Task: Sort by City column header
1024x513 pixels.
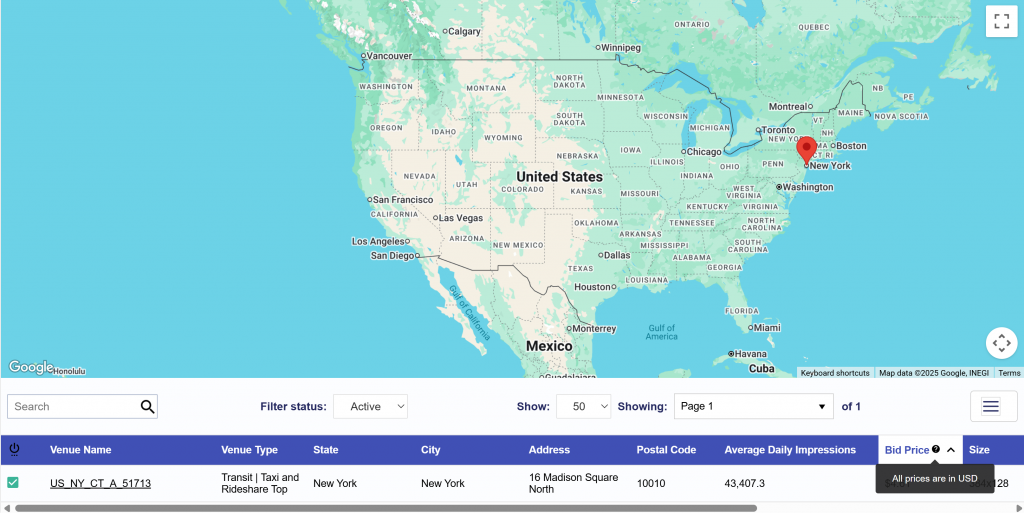Action: point(430,450)
